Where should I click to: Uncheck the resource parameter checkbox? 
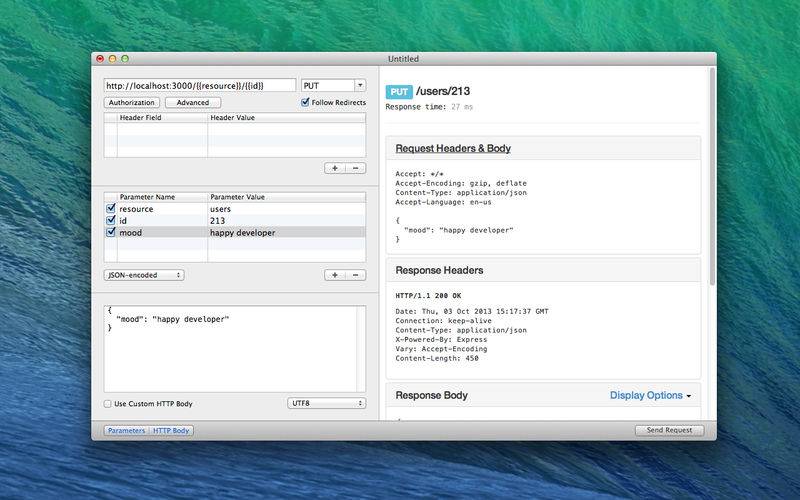tap(111, 209)
